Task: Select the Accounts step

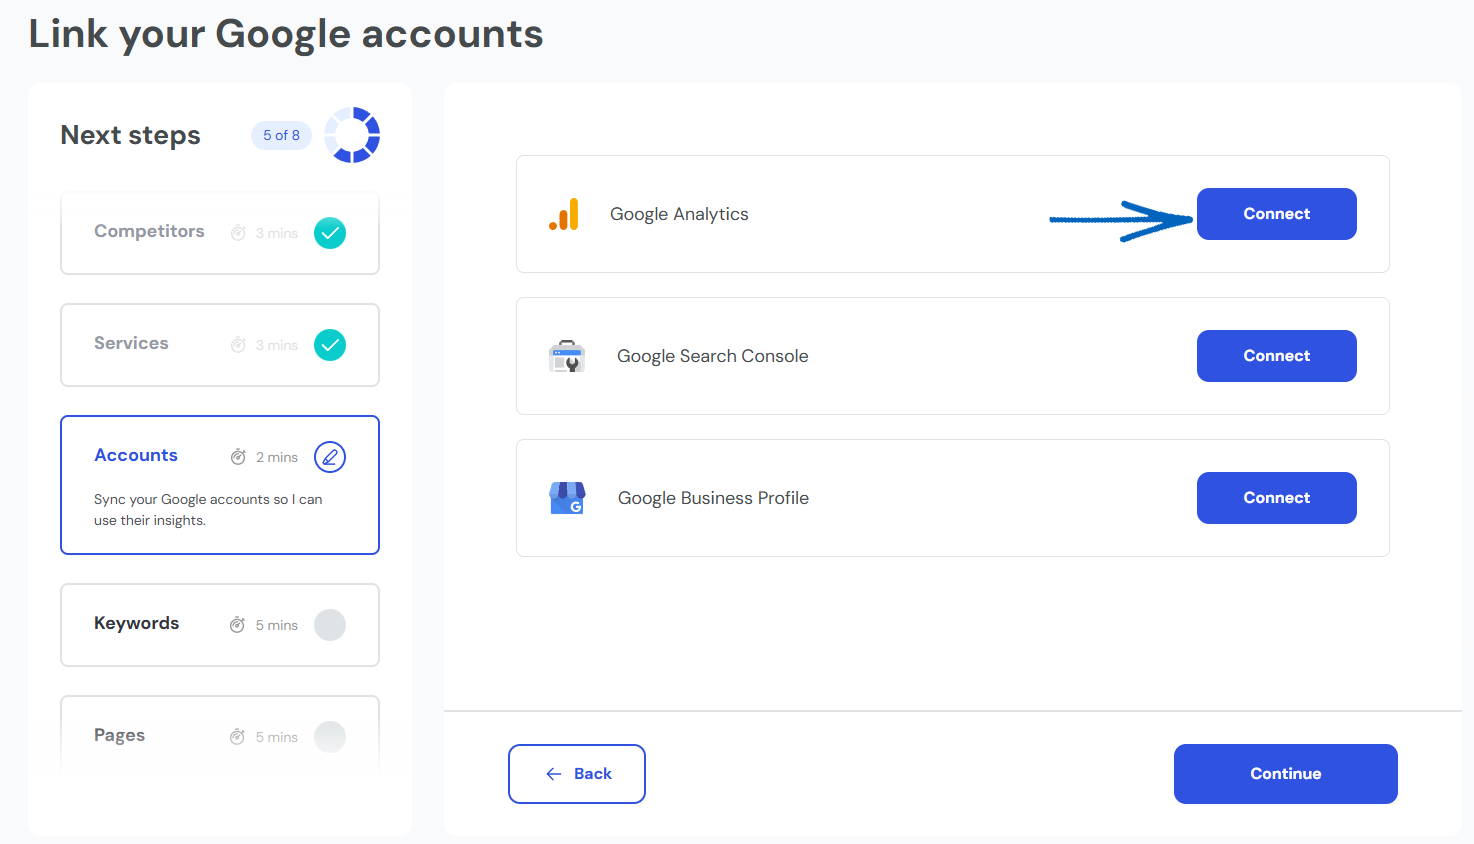Action: (x=220, y=485)
